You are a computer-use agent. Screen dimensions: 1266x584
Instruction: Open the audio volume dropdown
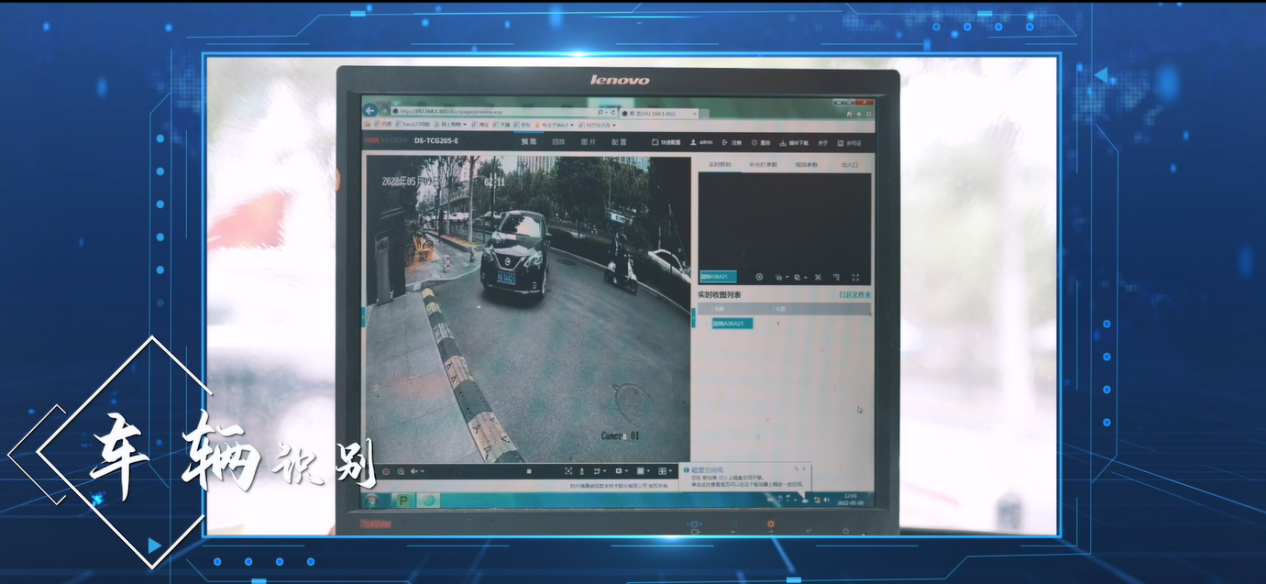point(418,471)
